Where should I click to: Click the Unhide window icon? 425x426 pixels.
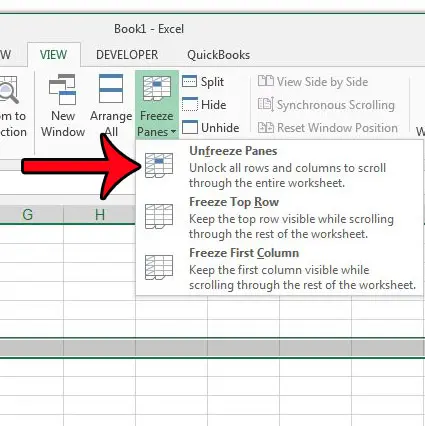[190, 127]
